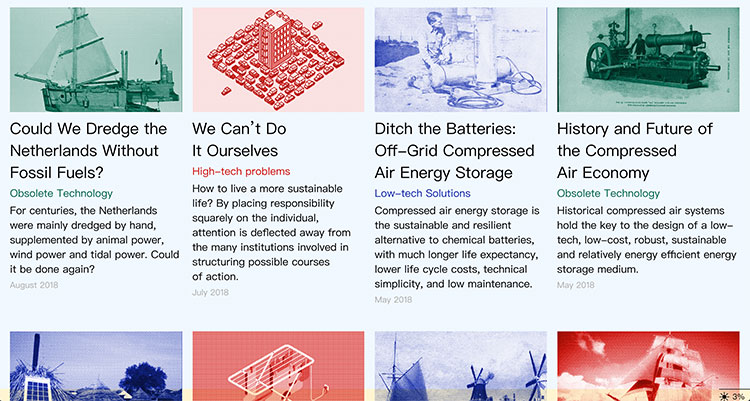
Task: Open "History and Future of Compressed Air Economy"
Action: 634,151
